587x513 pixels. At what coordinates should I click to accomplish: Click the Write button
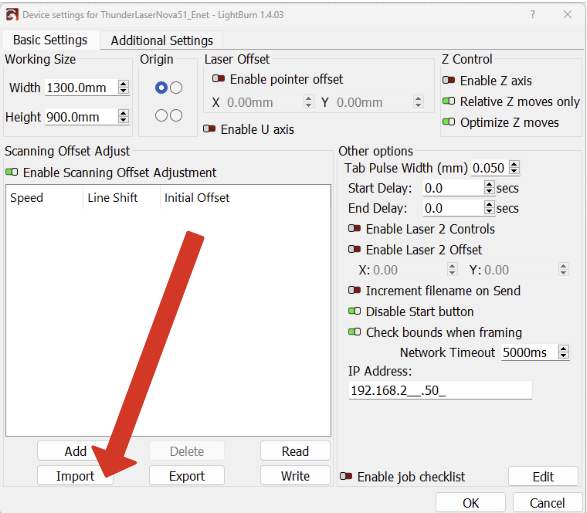[295, 476]
